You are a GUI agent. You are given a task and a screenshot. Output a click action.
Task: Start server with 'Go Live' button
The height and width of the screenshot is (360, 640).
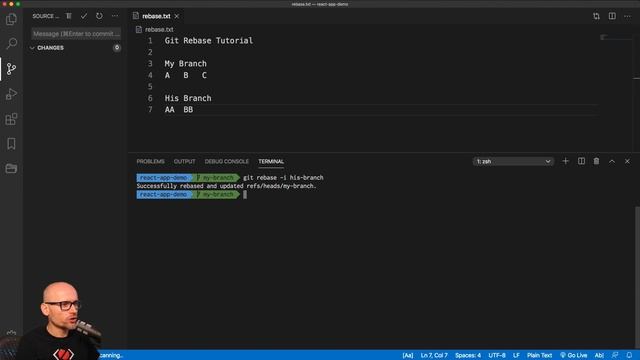pos(573,355)
